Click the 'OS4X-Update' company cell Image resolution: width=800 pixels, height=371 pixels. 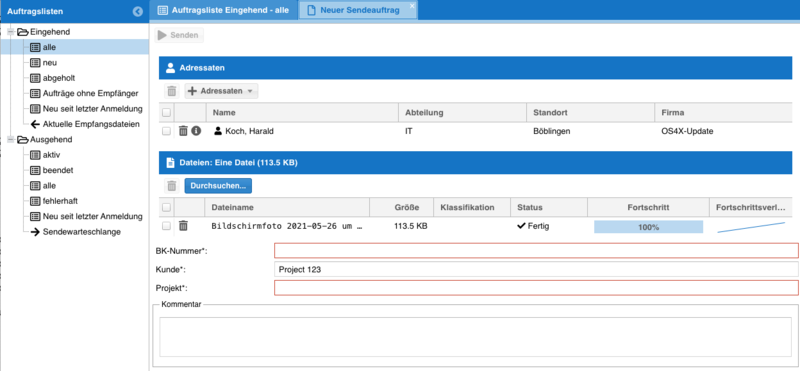tap(687, 131)
